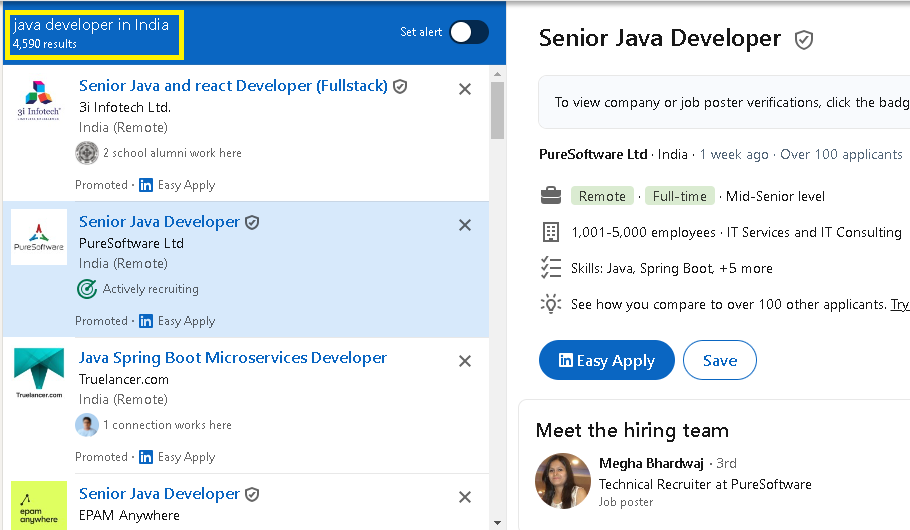Dismiss the Truelancer.com job listing
Screen dimensions: 910x530
pos(465,361)
